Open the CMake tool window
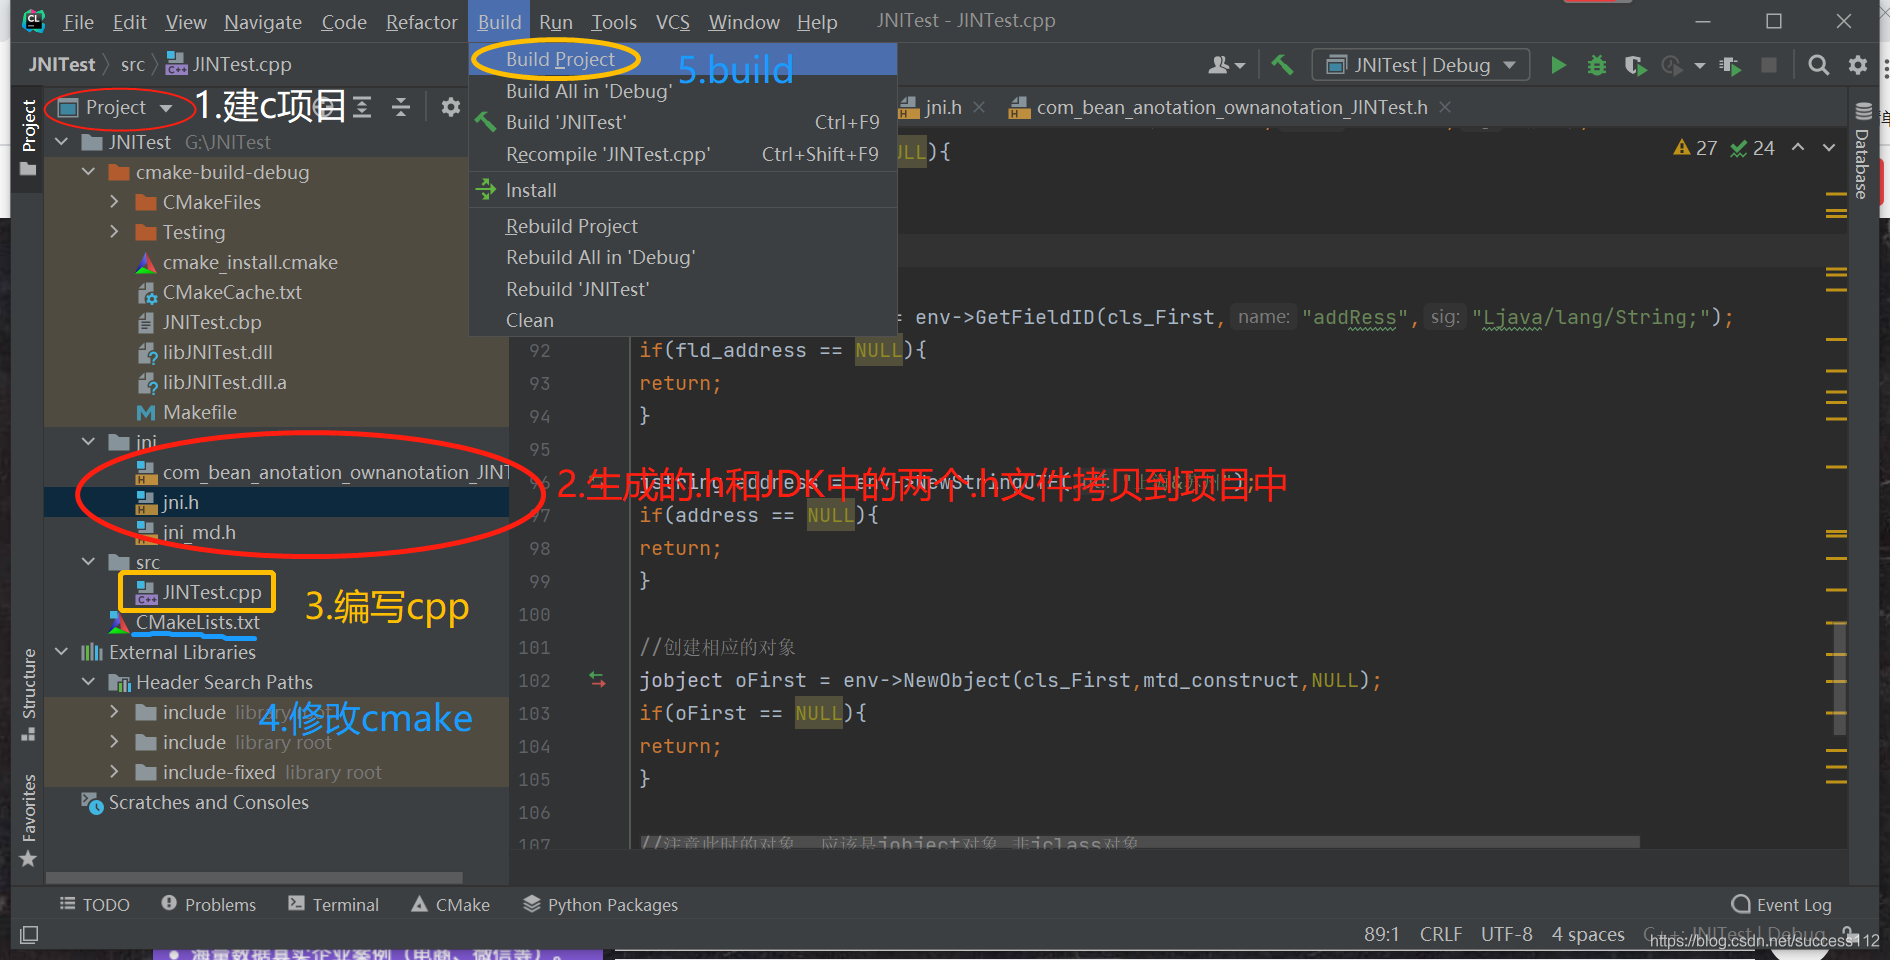 point(451,905)
